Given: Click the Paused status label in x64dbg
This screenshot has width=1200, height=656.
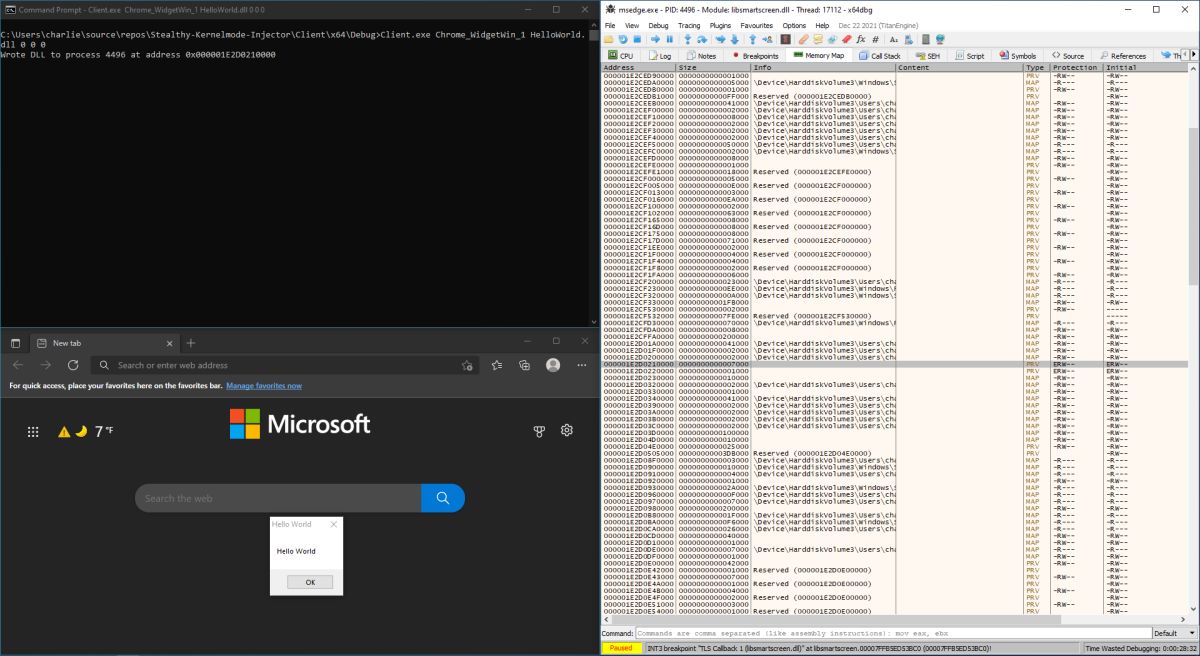Looking at the screenshot, I should click(620, 648).
